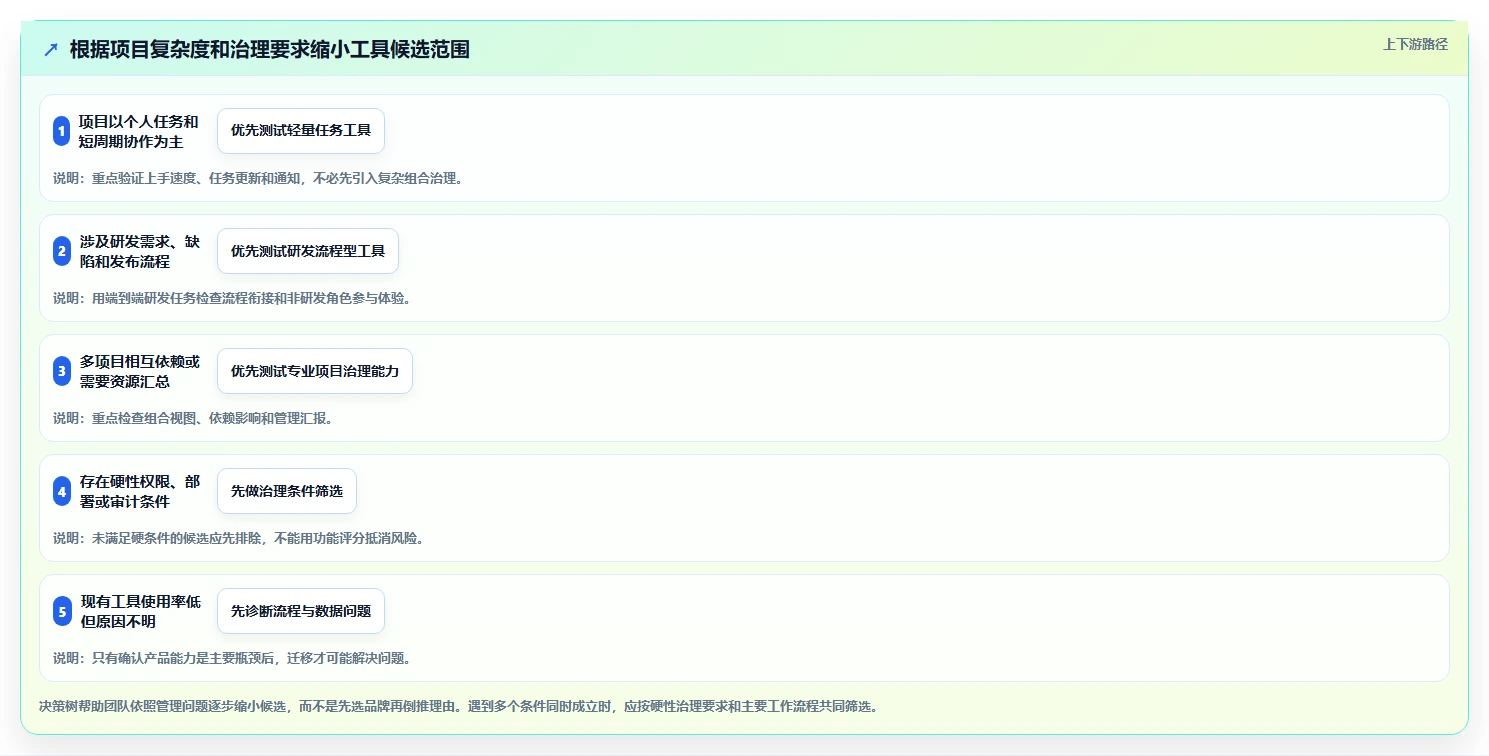Choose the 优先测试专业项目治理能力 button

315,371
